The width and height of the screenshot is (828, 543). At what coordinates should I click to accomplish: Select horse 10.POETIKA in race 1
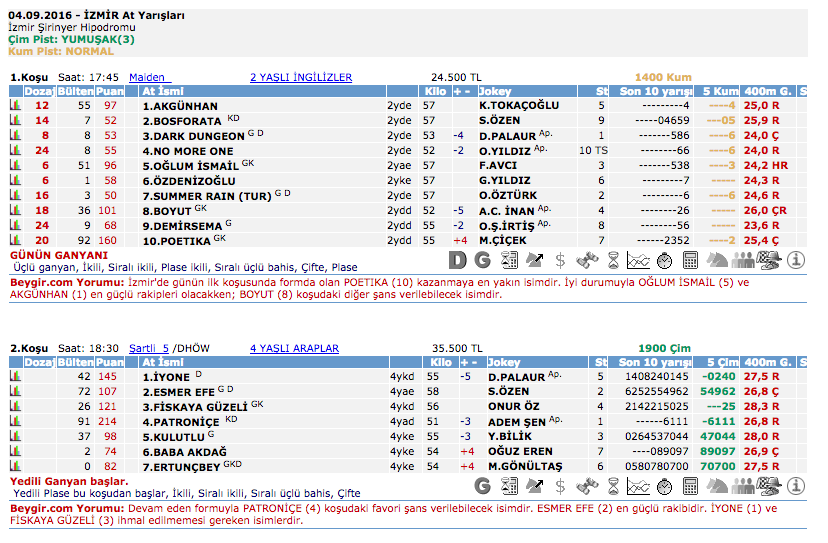[x=177, y=240]
